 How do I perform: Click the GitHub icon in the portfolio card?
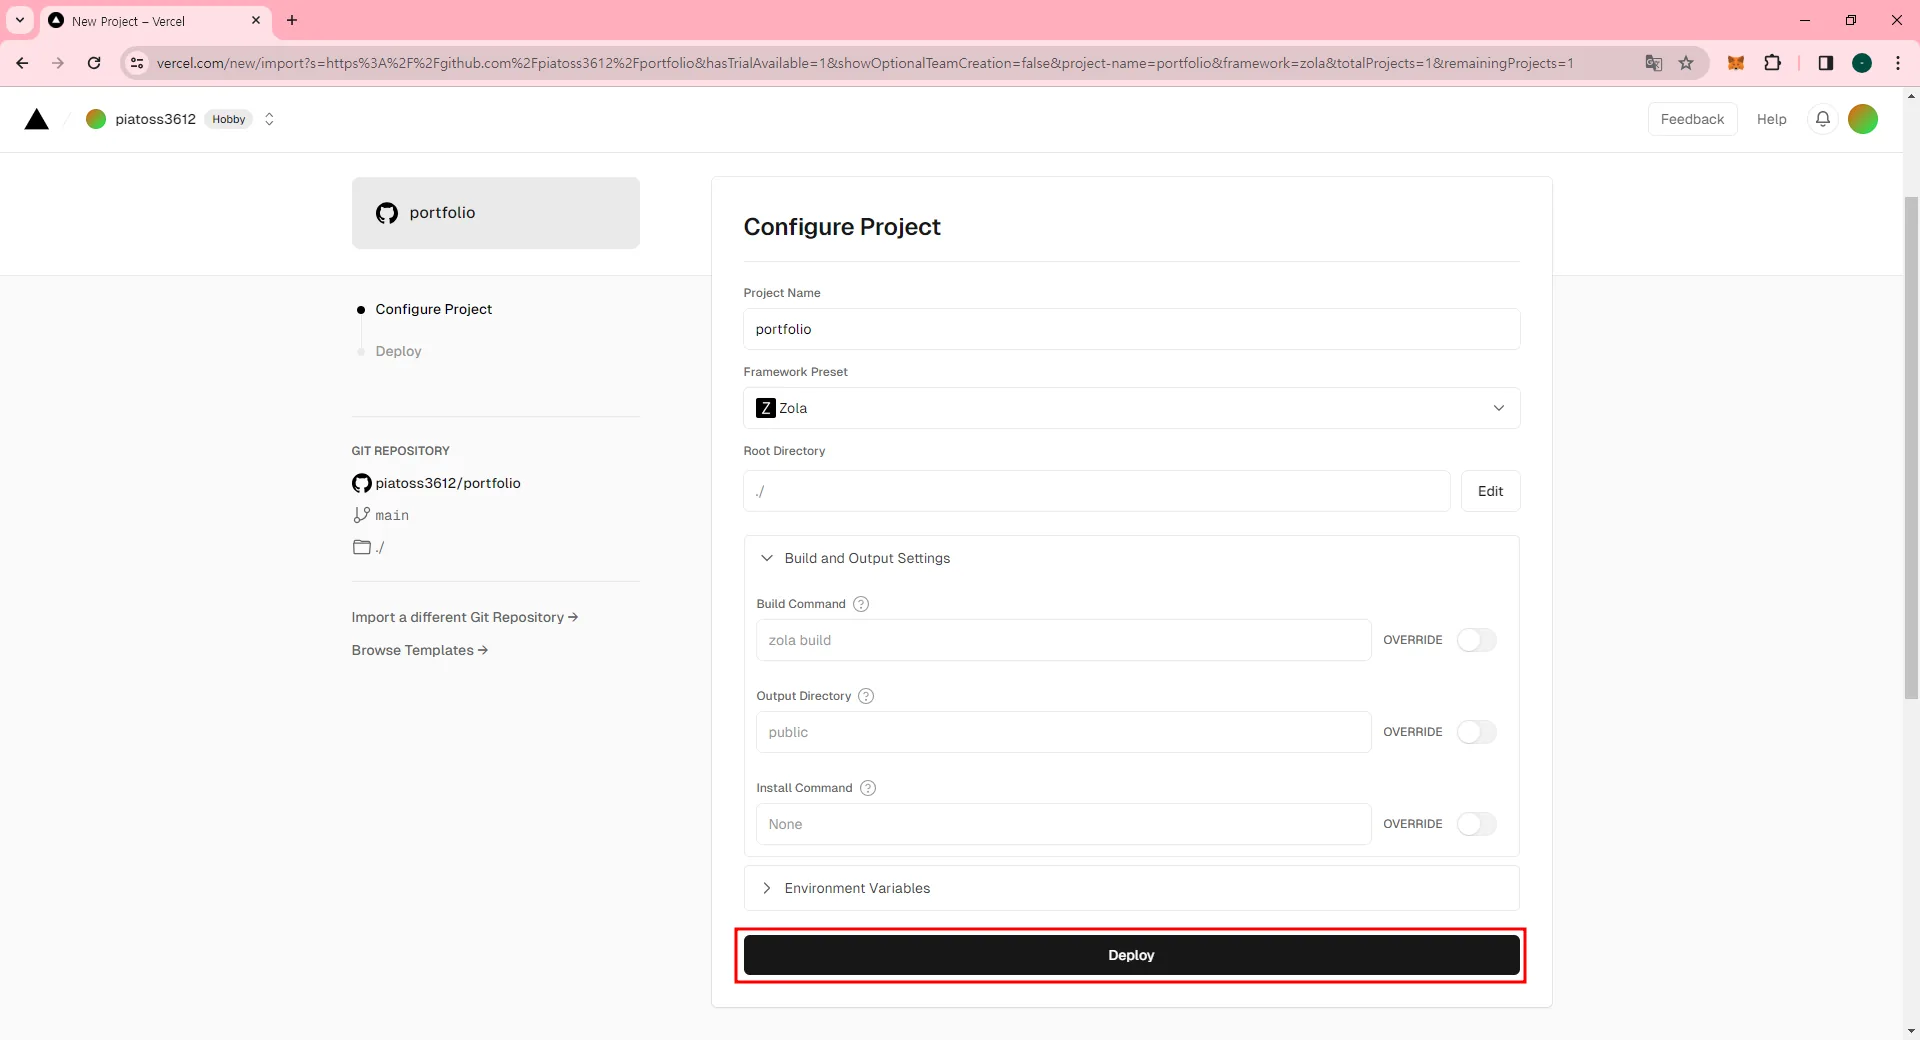pos(387,213)
